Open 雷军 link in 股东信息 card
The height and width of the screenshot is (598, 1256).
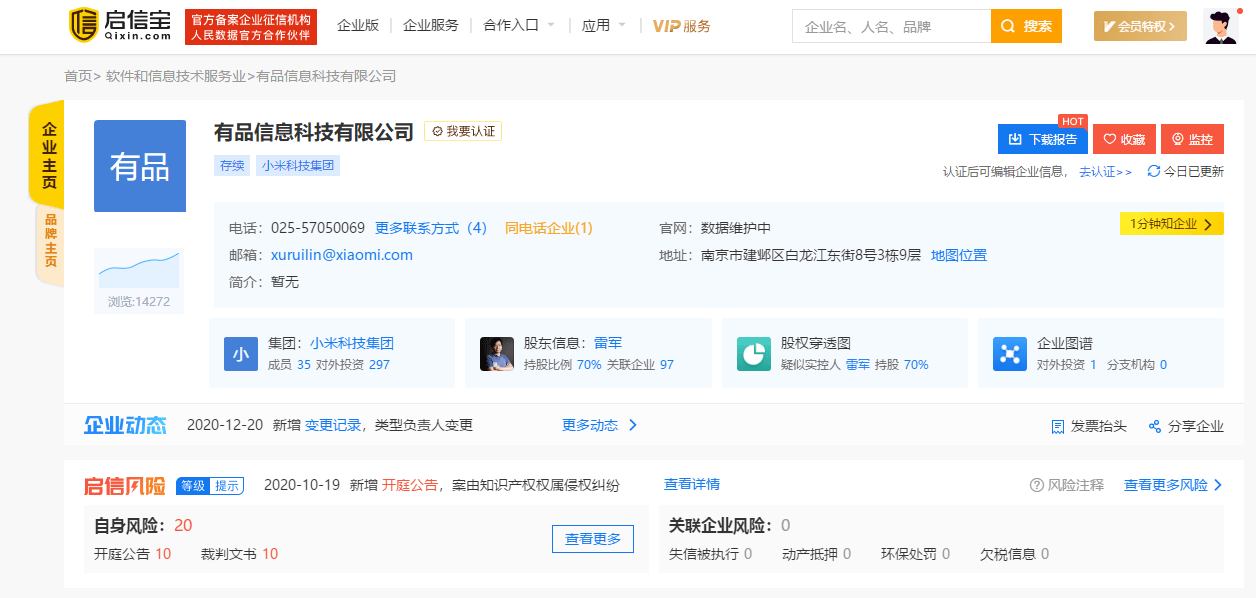(608, 343)
